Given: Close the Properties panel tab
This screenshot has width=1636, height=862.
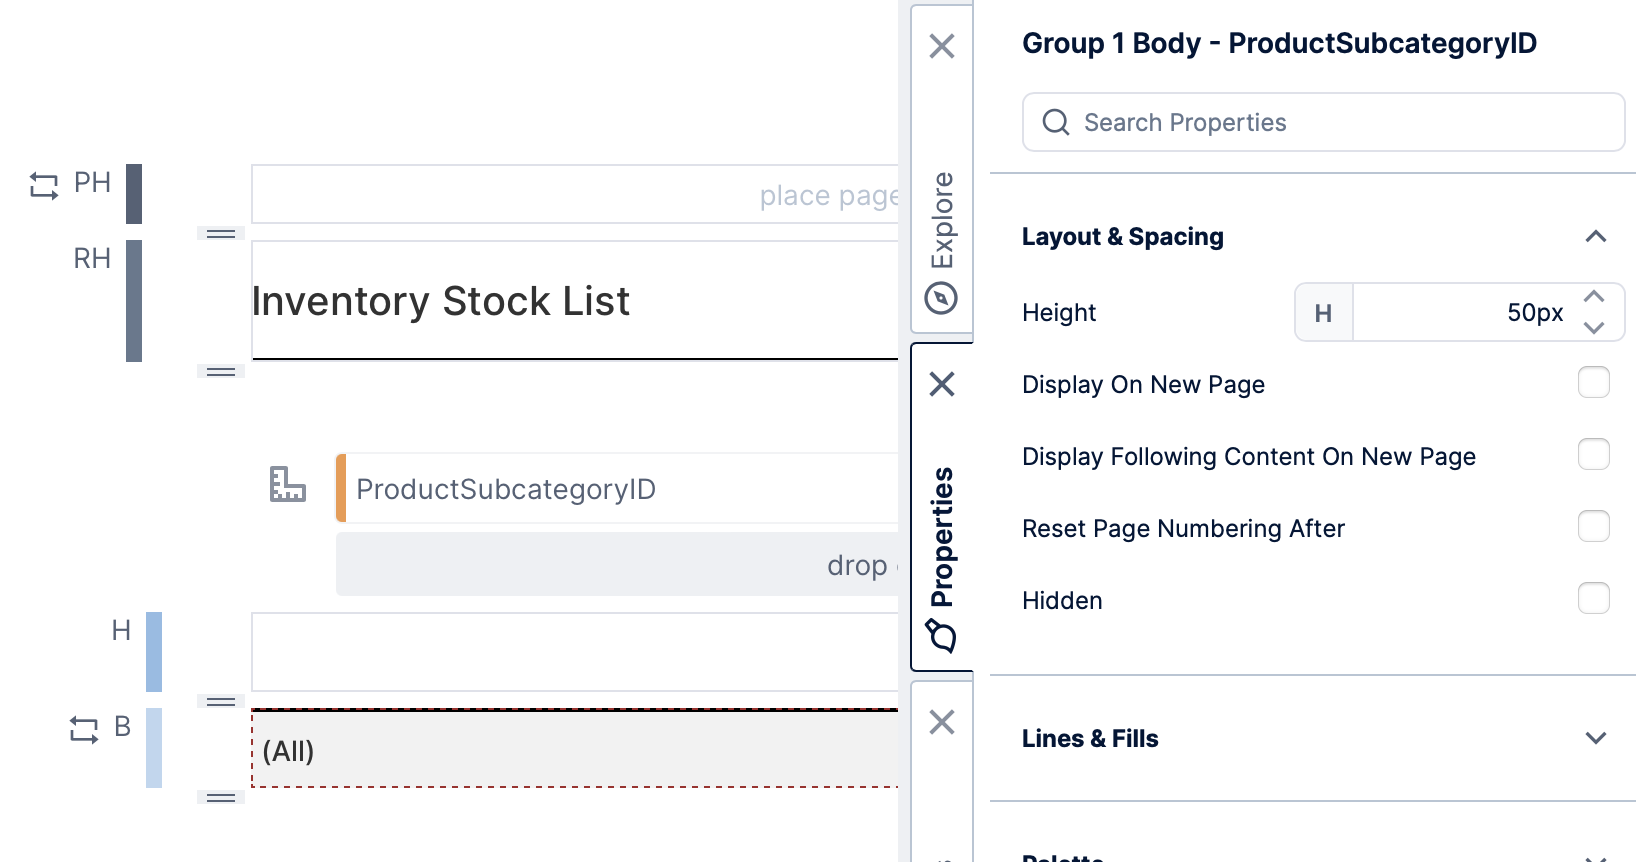Looking at the screenshot, I should [942, 384].
